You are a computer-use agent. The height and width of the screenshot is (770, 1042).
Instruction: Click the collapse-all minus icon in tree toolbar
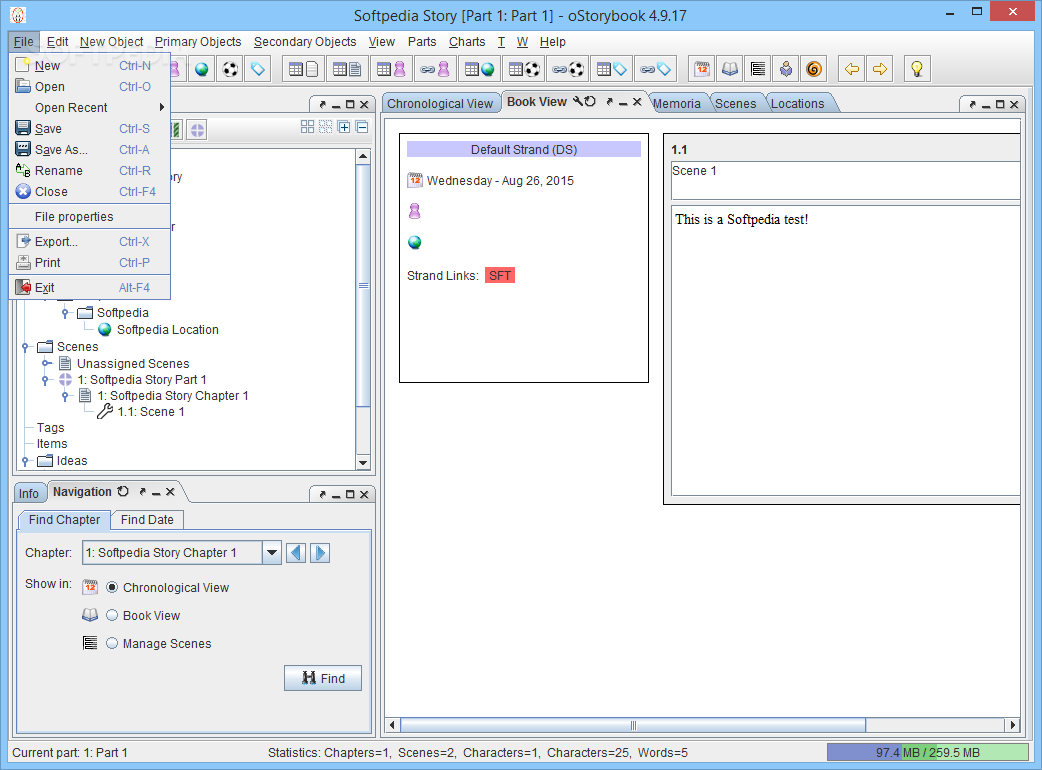[362, 127]
